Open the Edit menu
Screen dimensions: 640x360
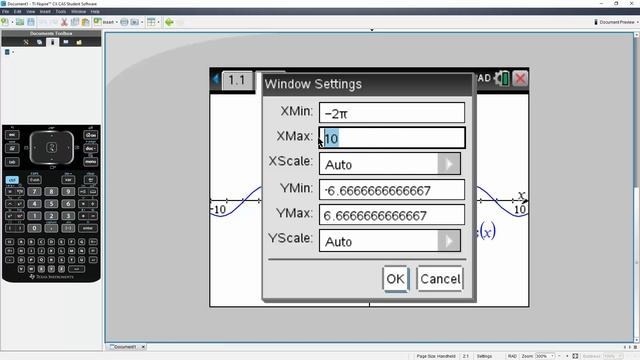[18, 11]
